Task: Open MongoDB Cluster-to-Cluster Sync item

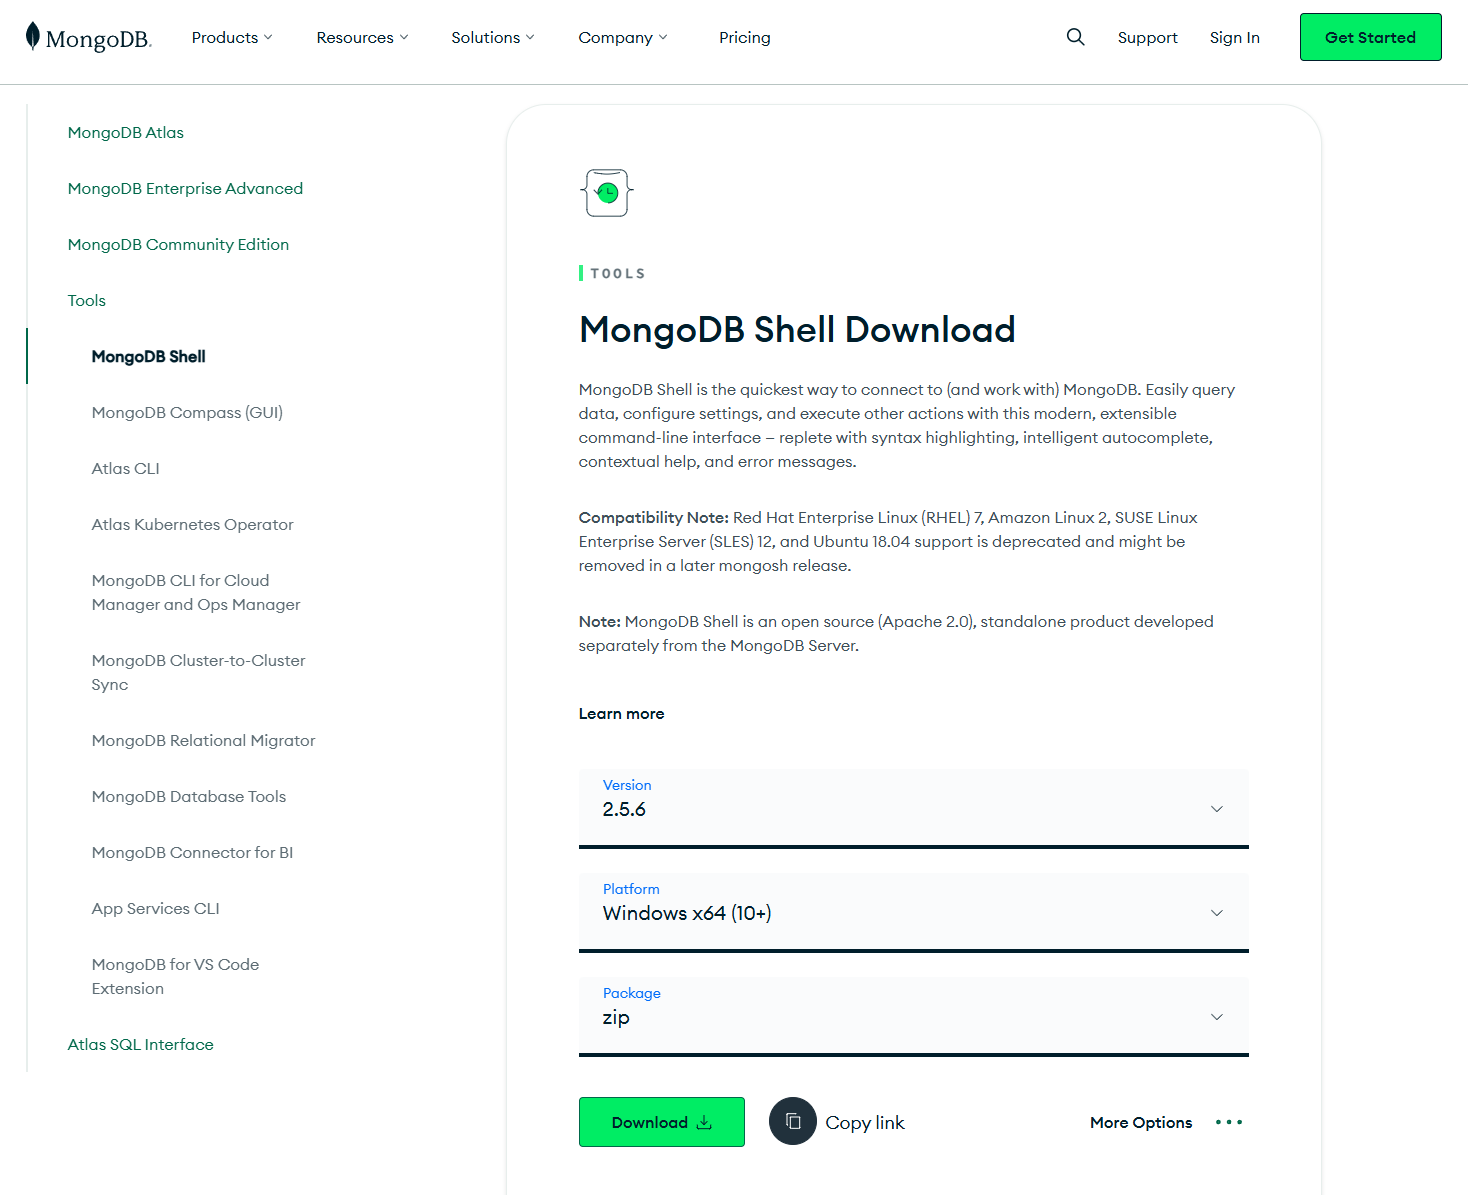Action: click(x=198, y=672)
